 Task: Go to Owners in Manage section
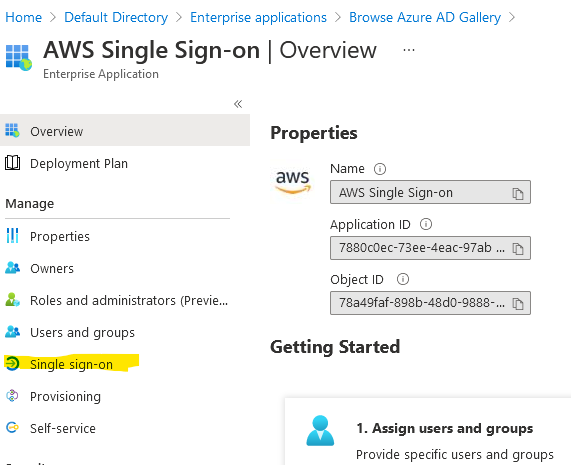(52, 269)
